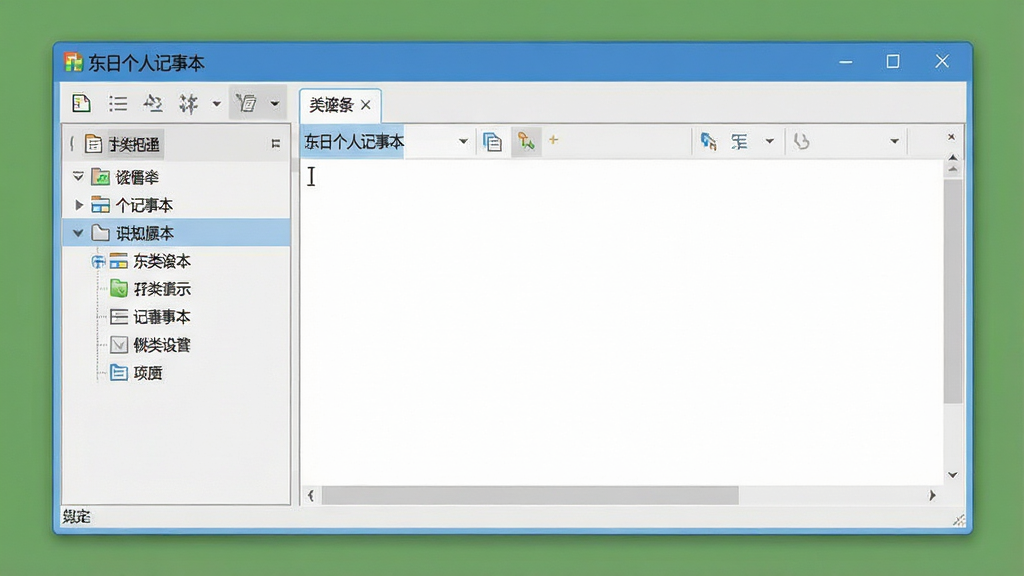
Task: Expand the 个记事本 tree node
Action: point(78,205)
